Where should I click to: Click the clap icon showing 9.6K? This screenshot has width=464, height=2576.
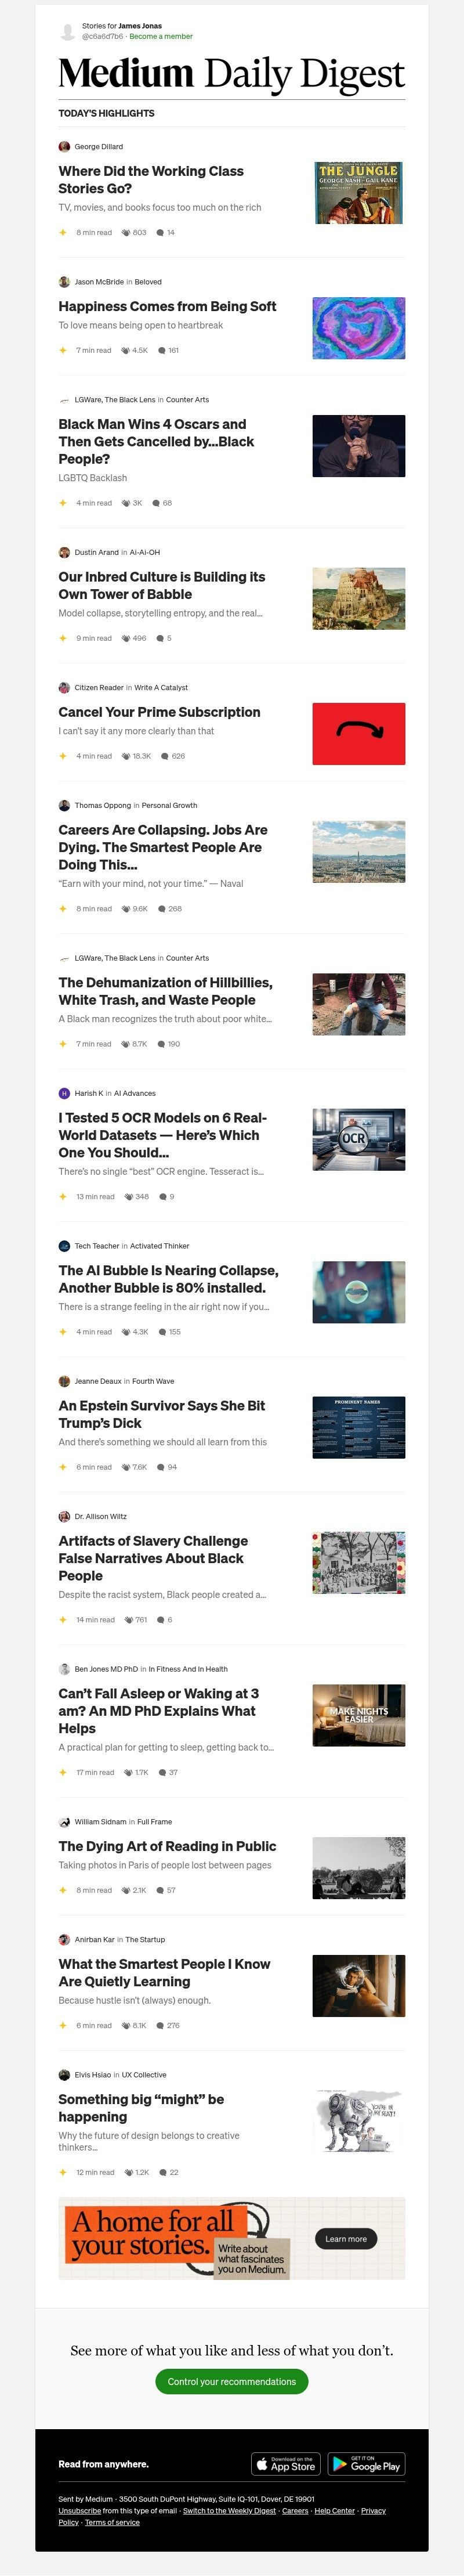tap(126, 909)
